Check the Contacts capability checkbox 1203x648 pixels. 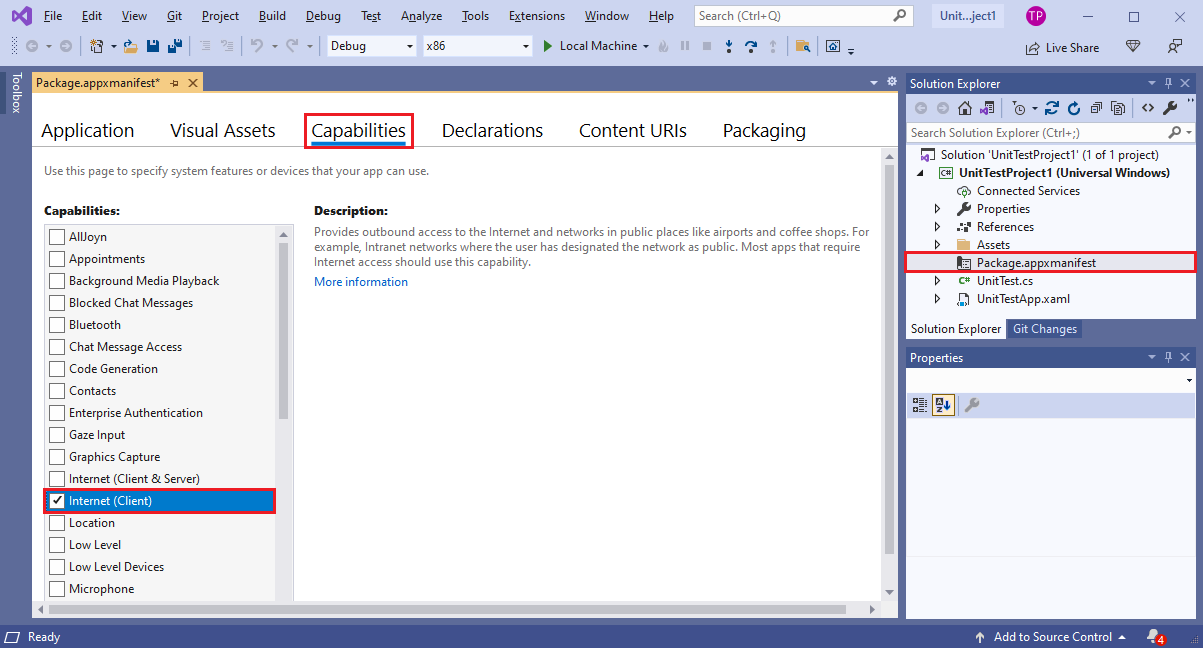tap(57, 391)
